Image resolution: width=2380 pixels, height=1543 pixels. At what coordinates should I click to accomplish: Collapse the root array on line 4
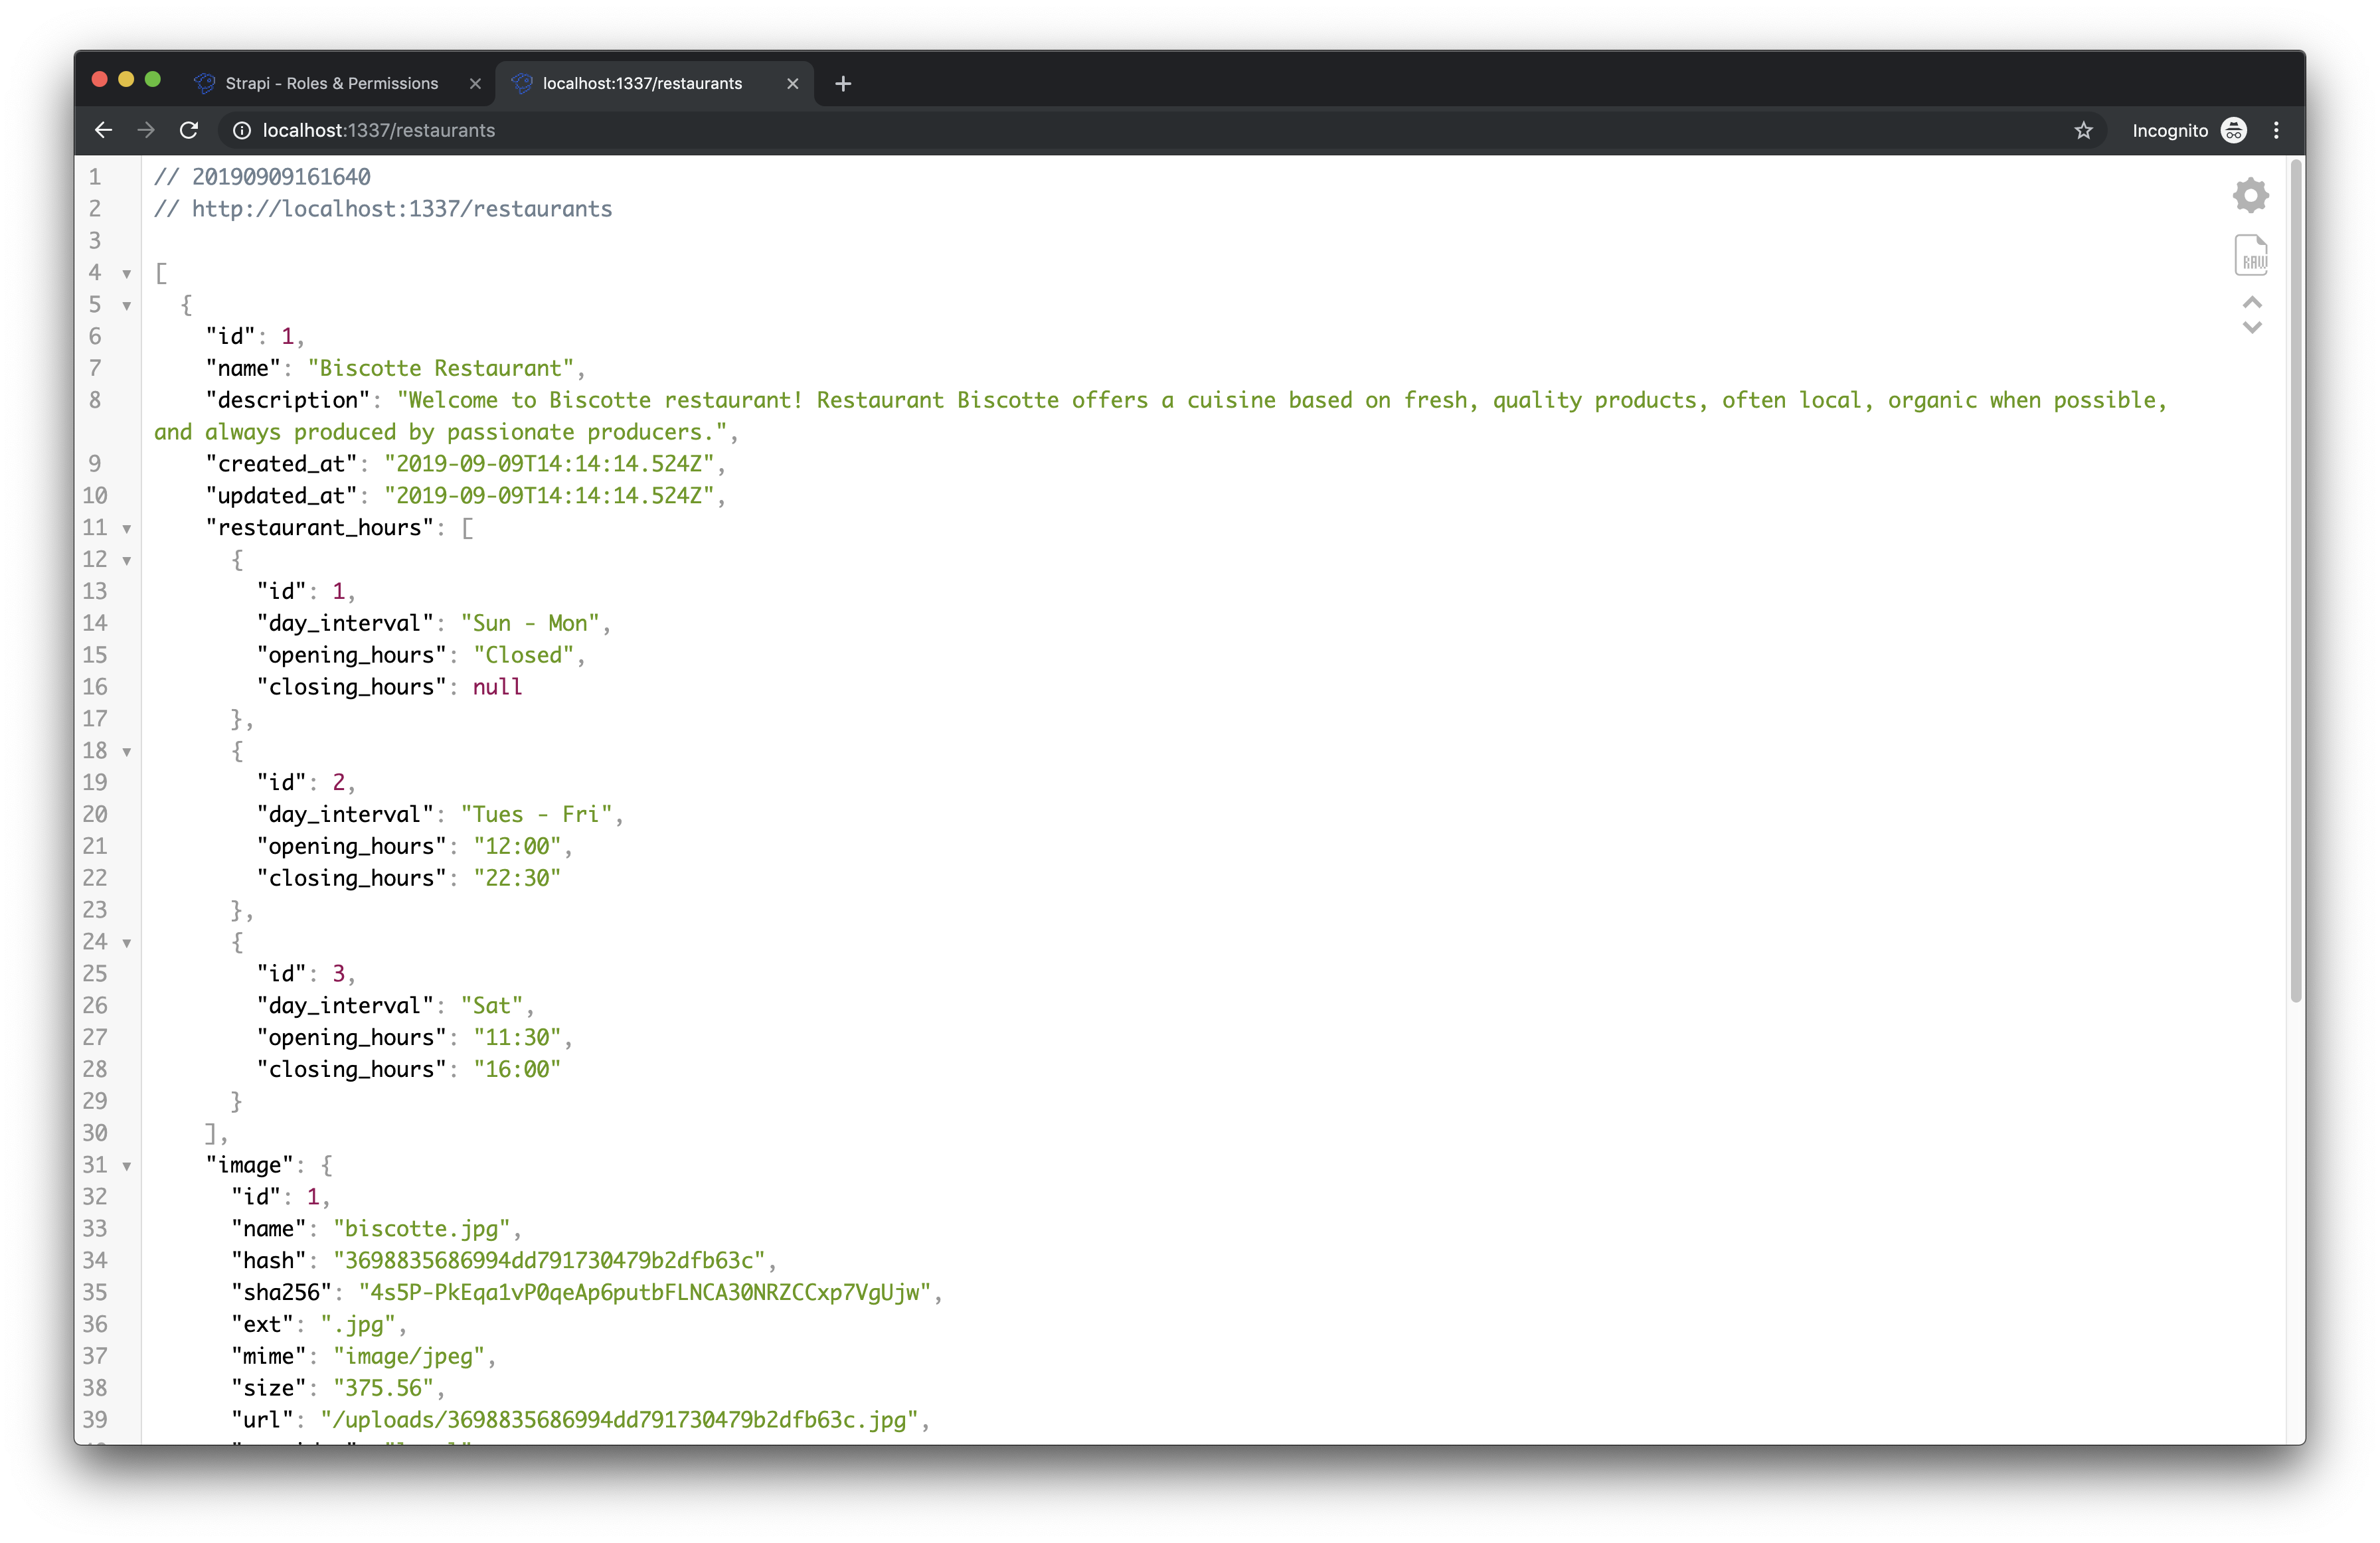(x=127, y=273)
